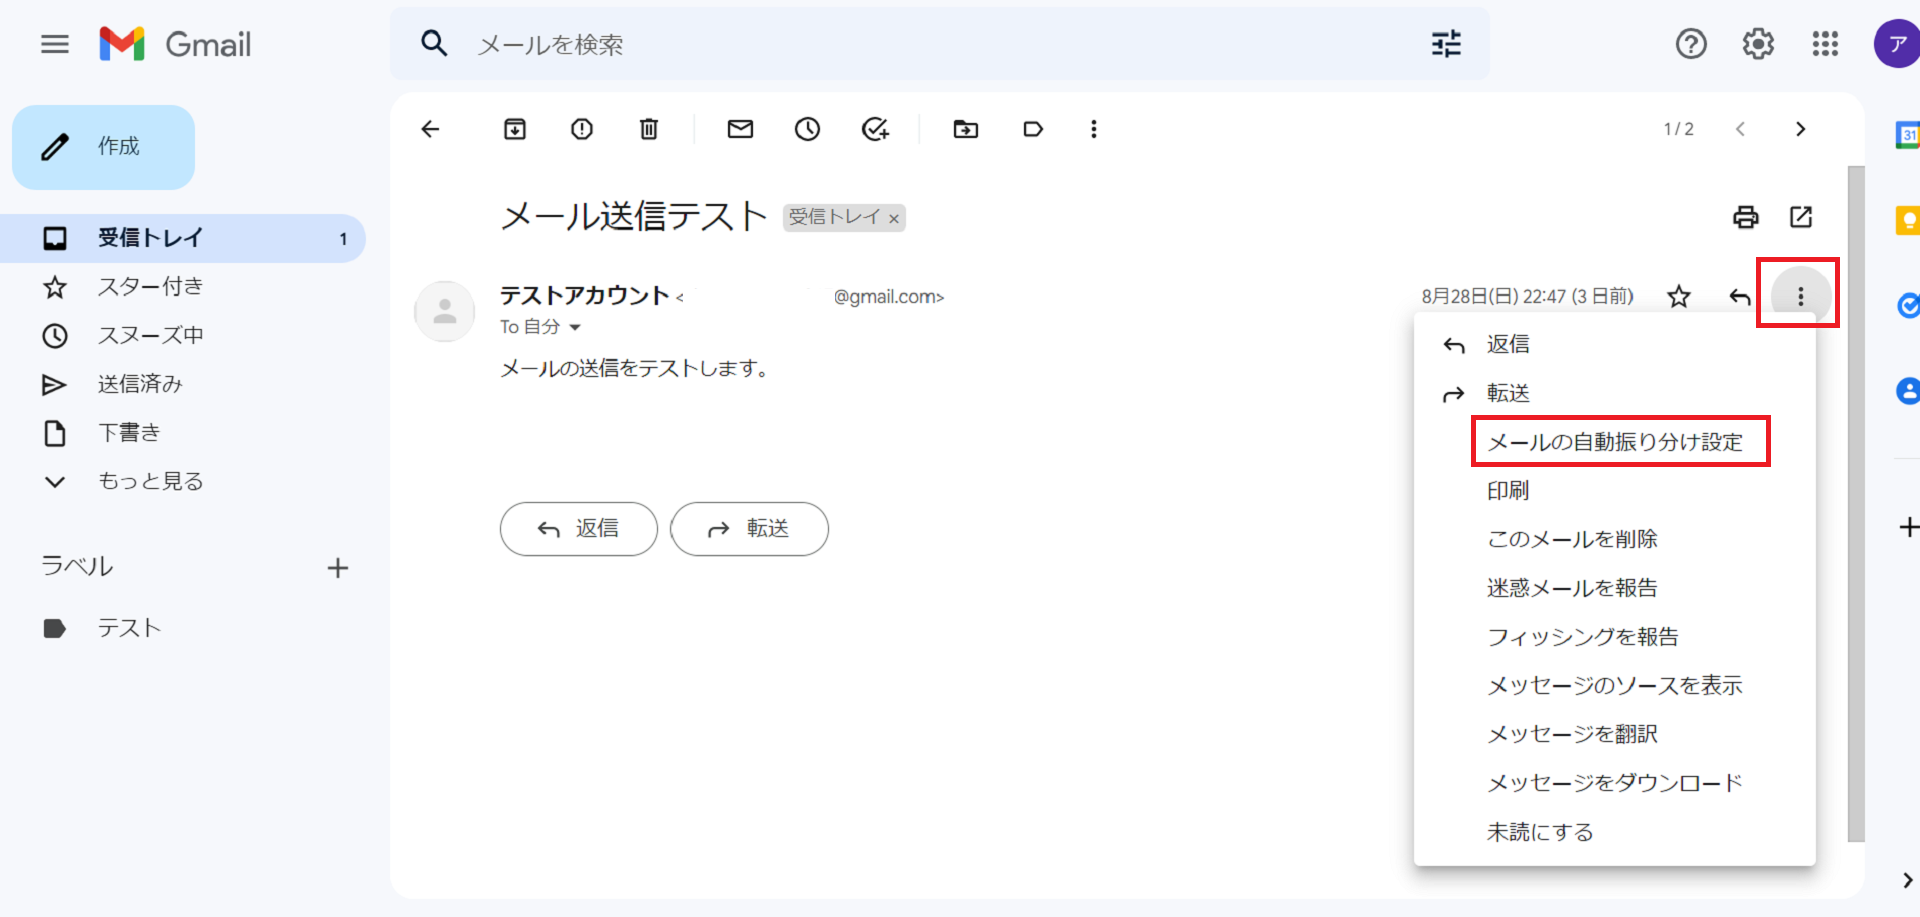Toggle the main menu hamburger button
This screenshot has height=917, width=1920.
pos(55,44)
